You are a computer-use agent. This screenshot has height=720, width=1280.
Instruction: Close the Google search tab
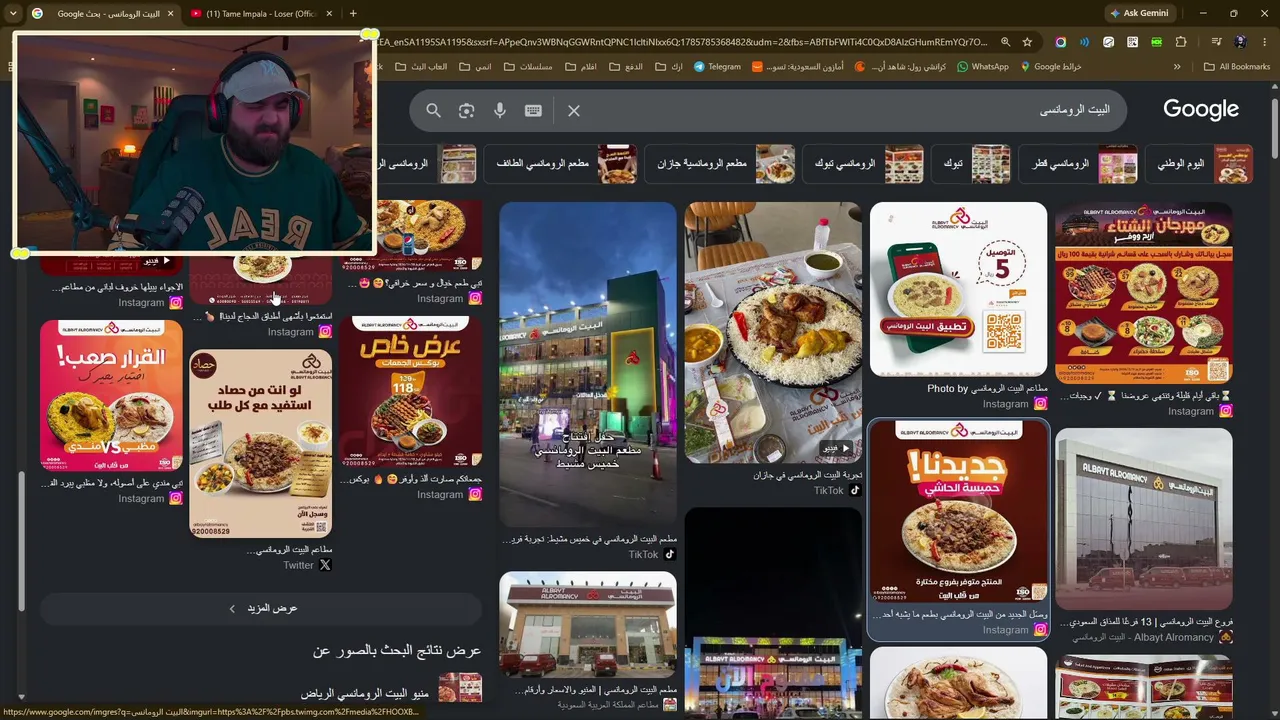pyautogui.click(x=170, y=13)
